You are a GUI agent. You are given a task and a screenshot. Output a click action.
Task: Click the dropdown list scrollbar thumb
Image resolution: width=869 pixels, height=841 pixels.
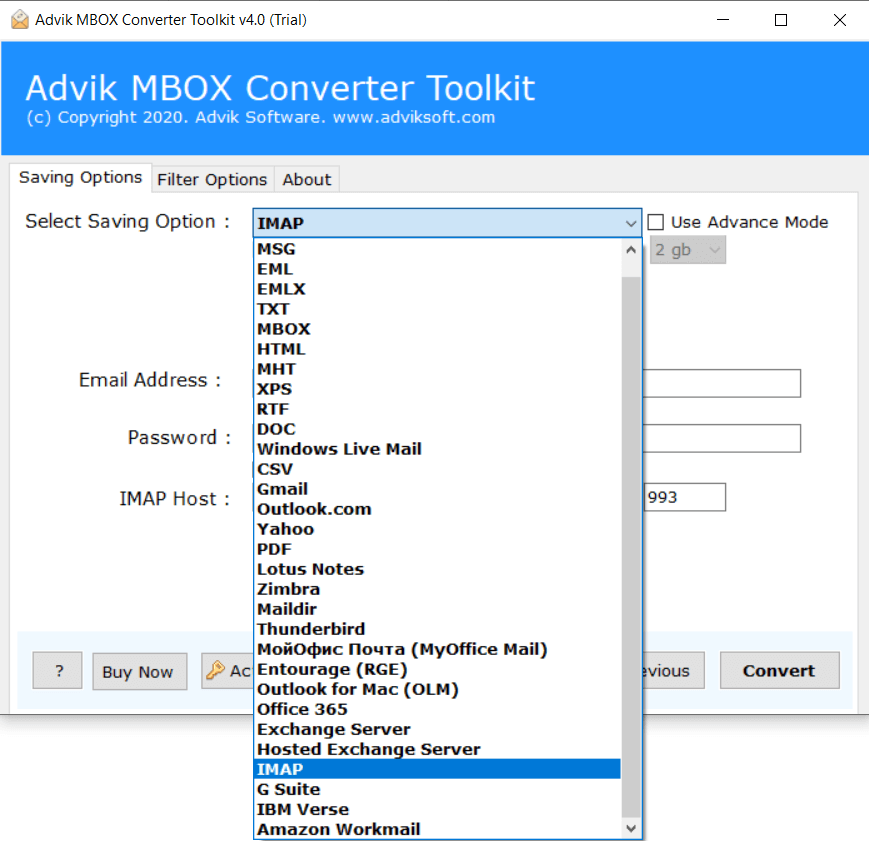(x=631, y=546)
